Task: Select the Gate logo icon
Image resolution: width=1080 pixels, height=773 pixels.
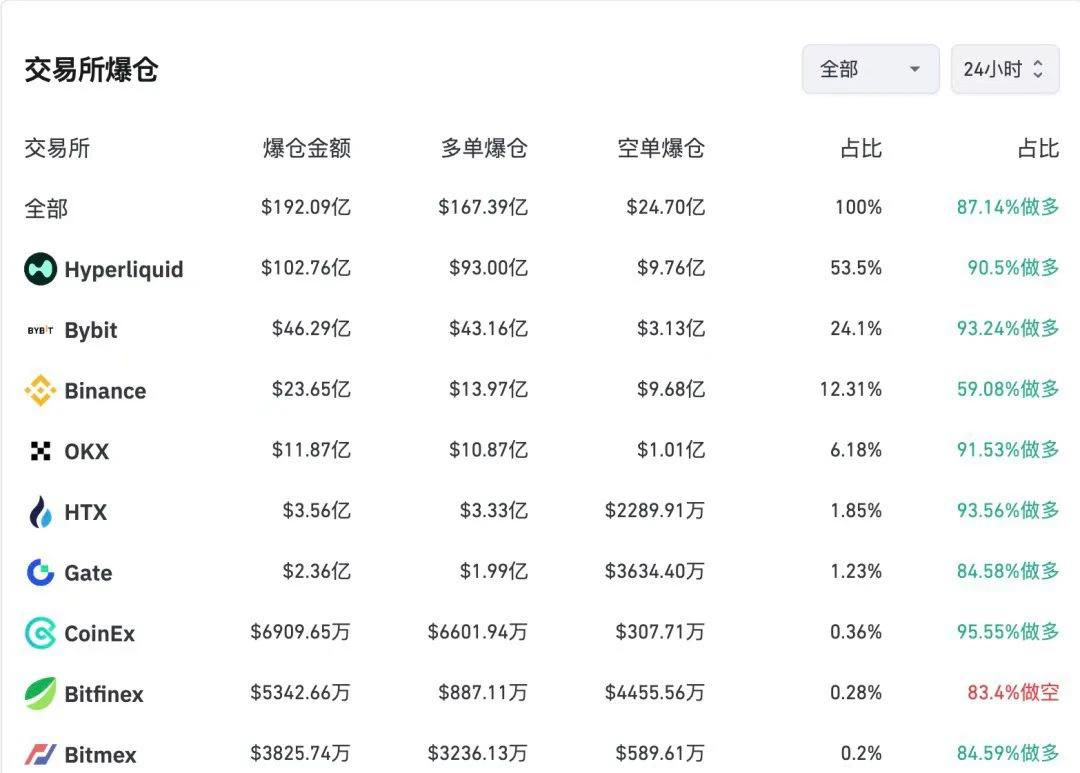Action: (x=41, y=573)
